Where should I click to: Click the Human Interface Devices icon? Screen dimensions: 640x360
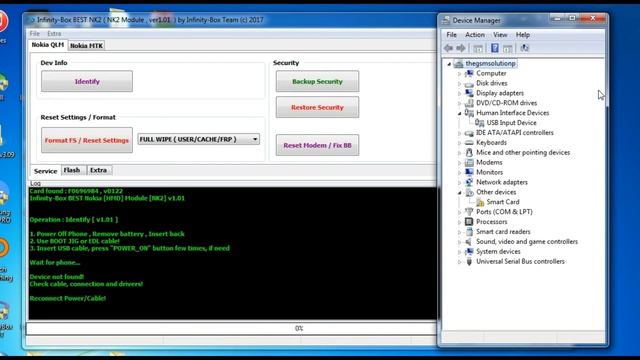(469, 113)
